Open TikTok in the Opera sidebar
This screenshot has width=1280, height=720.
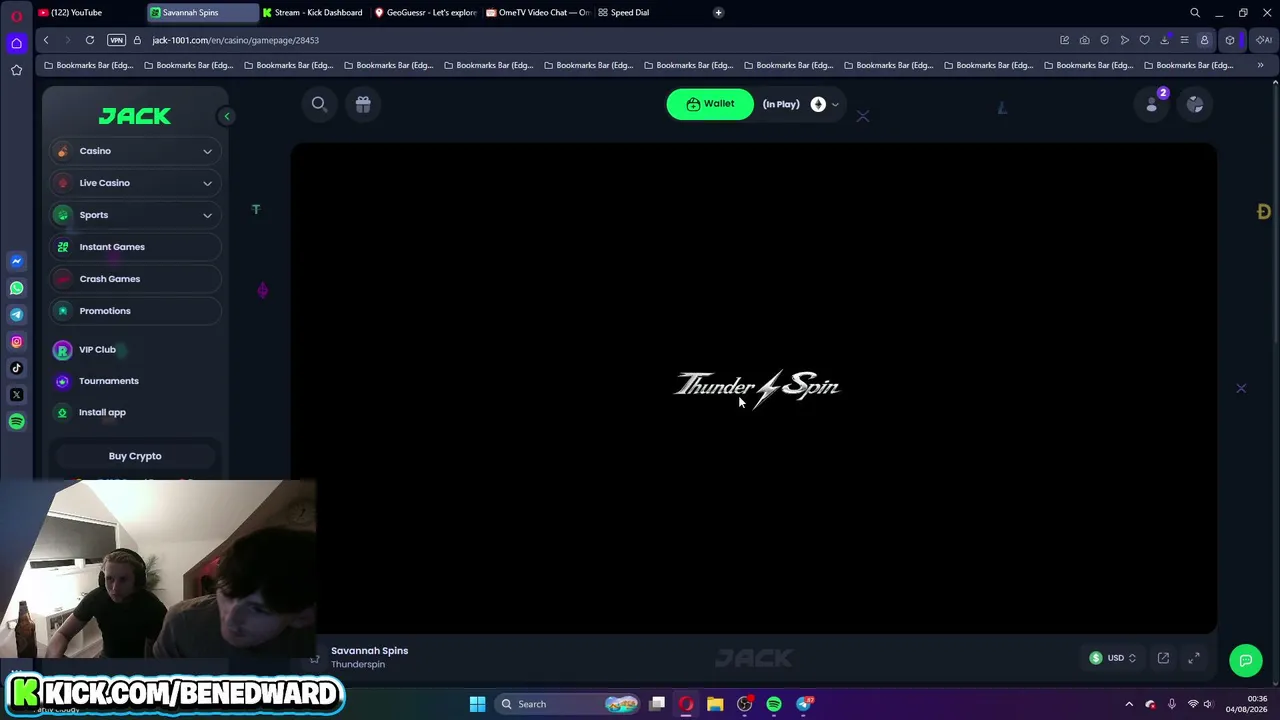16,368
